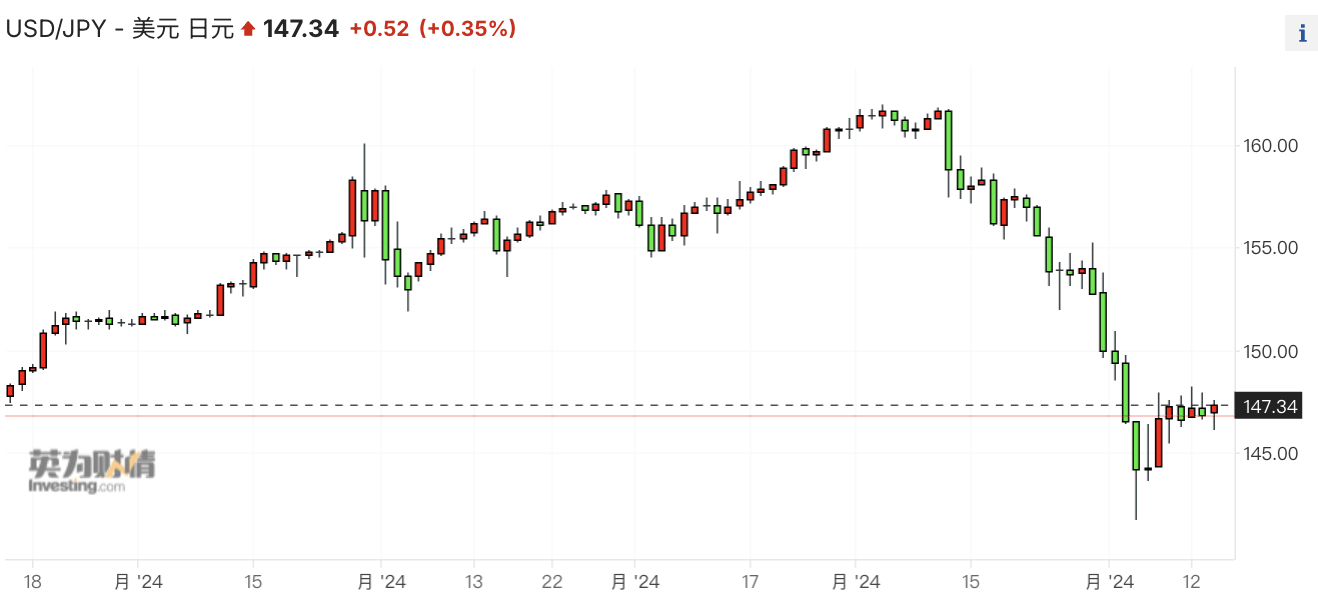Click the rightmost candlestick on the chart
The image size is (1318, 610).
(1214, 409)
